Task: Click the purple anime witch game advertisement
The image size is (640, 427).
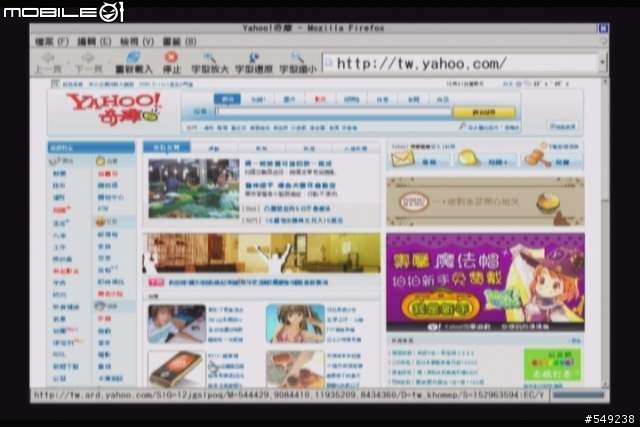Action: coord(485,282)
